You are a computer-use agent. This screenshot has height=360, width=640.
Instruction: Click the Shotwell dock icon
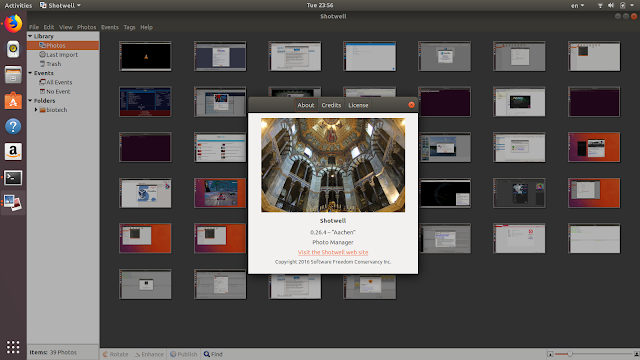coord(13,203)
